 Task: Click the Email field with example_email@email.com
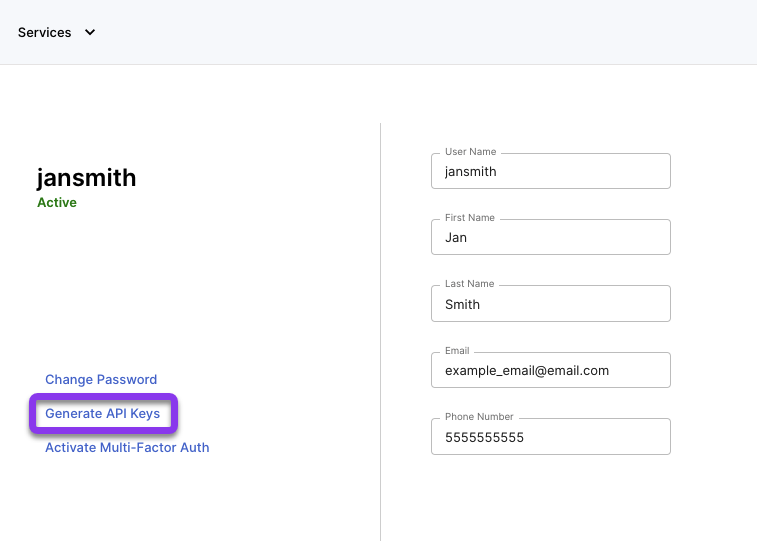pyautogui.click(x=550, y=370)
